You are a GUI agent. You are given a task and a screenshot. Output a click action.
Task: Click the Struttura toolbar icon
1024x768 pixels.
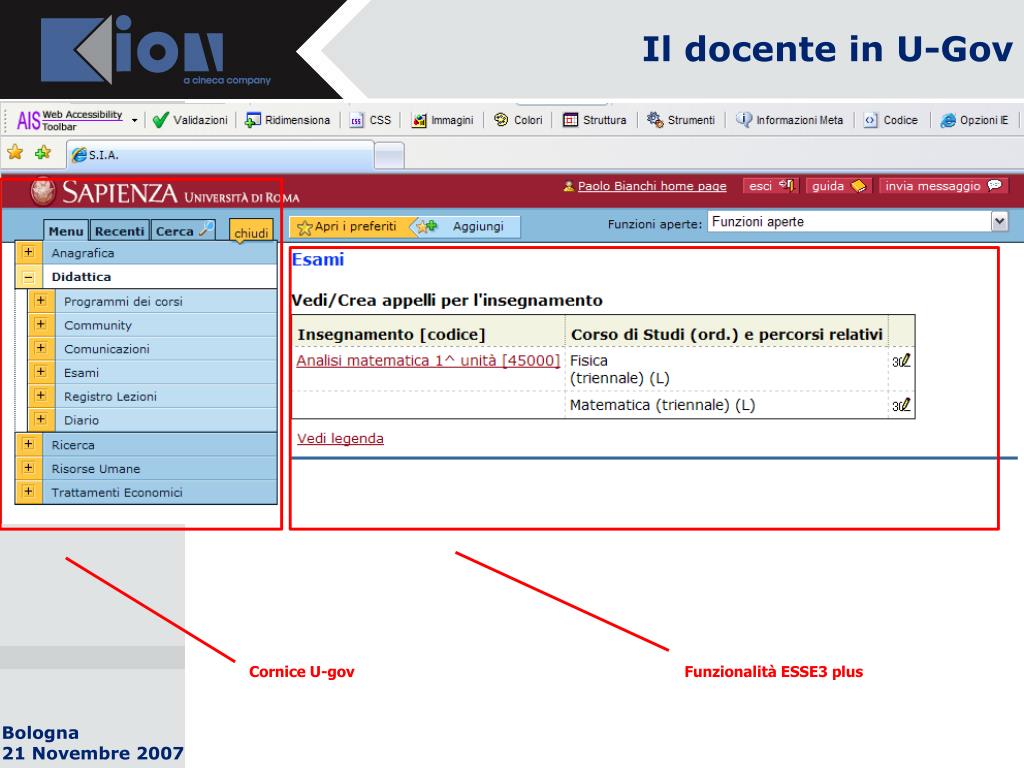571,120
